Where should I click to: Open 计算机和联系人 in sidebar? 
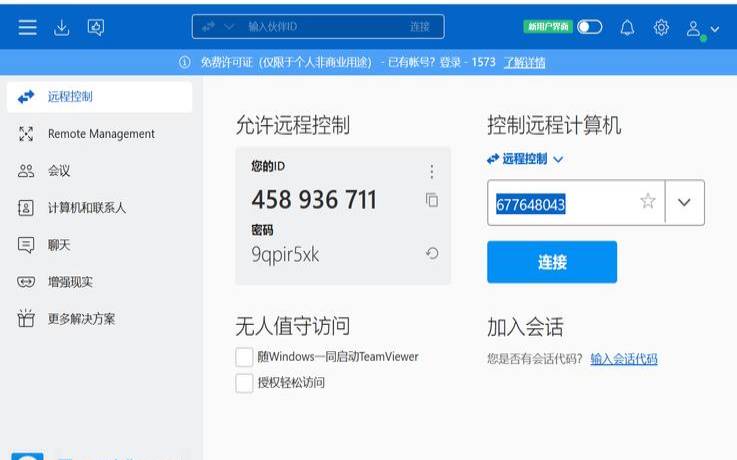(87, 208)
